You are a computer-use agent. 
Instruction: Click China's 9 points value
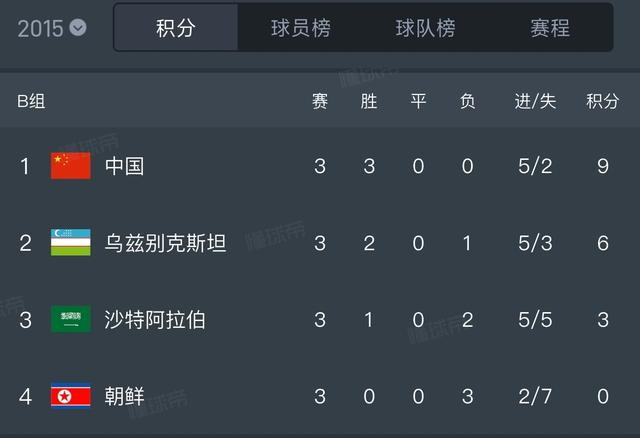point(603,166)
